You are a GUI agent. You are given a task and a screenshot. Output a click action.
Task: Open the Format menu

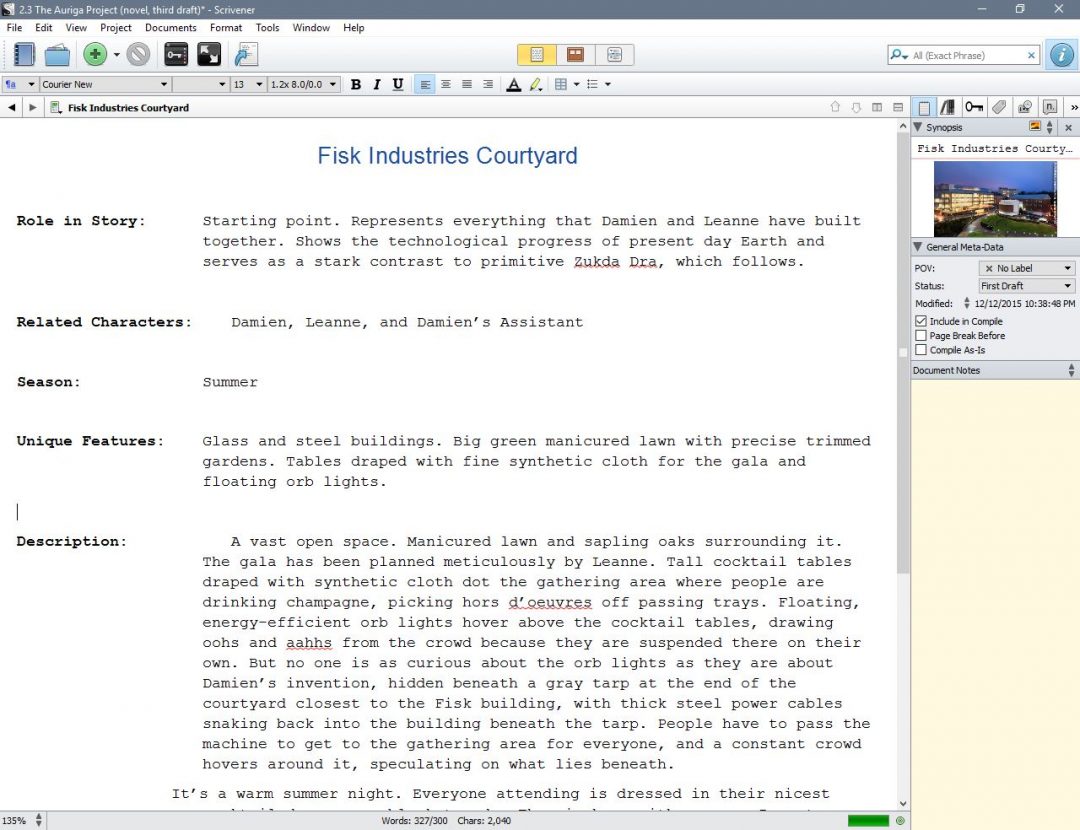(x=226, y=28)
